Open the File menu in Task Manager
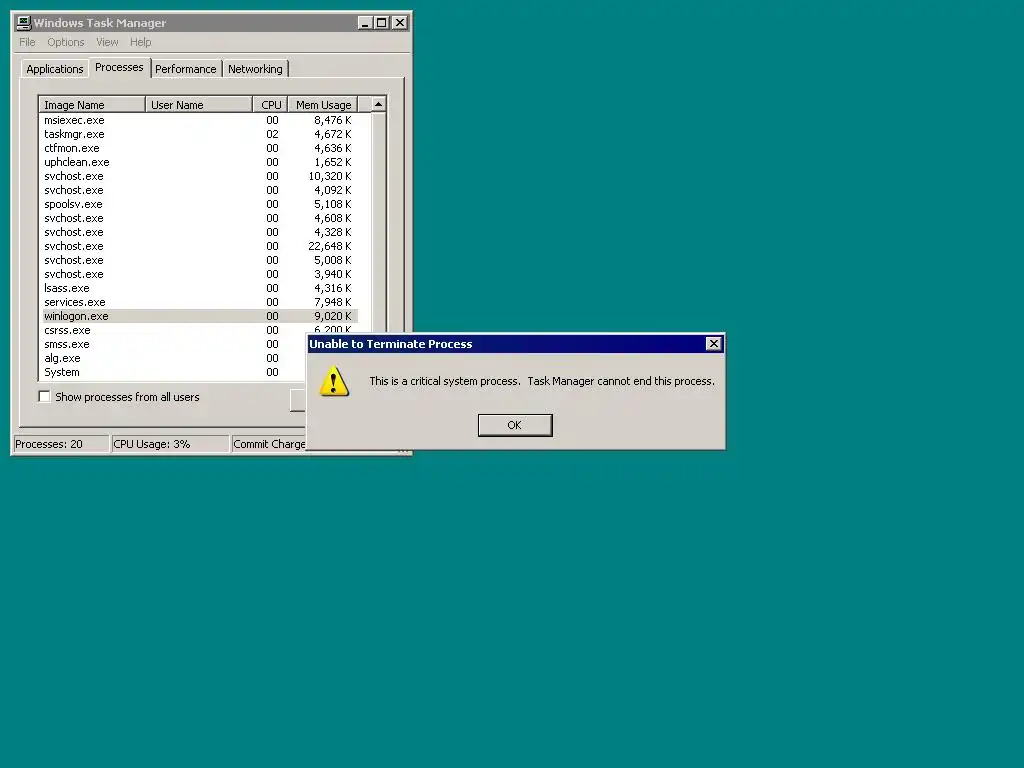The width and height of the screenshot is (1024, 768). pos(27,42)
